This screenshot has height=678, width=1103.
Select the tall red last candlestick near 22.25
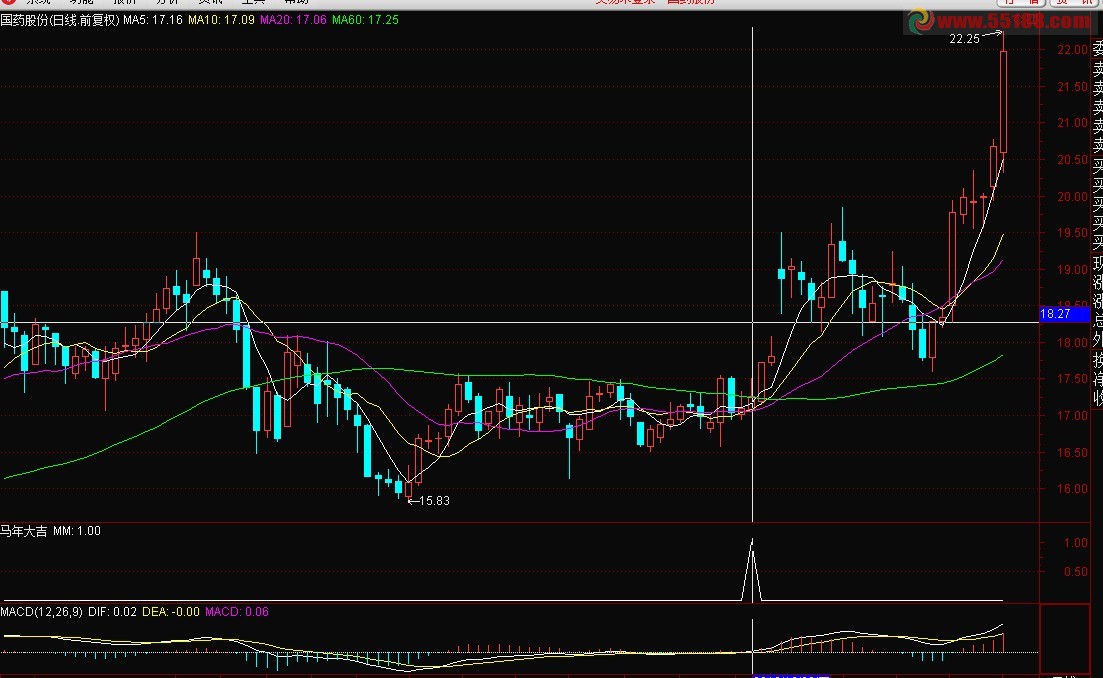(x=1003, y=101)
